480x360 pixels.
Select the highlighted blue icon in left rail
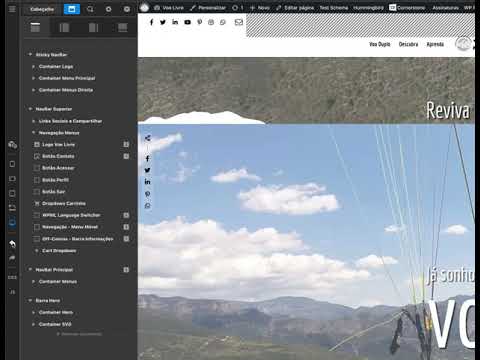12,222
